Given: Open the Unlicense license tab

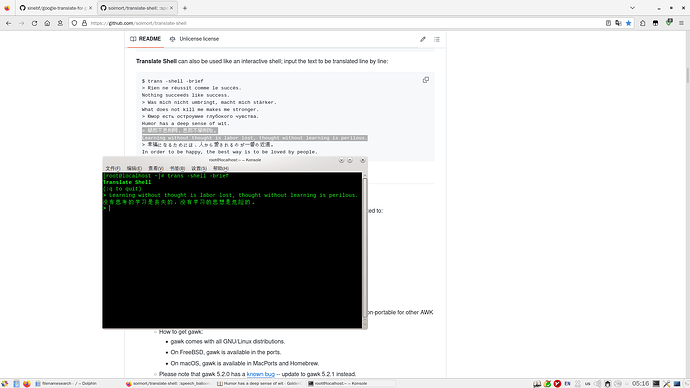Looking at the screenshot, I should point(194,39).
